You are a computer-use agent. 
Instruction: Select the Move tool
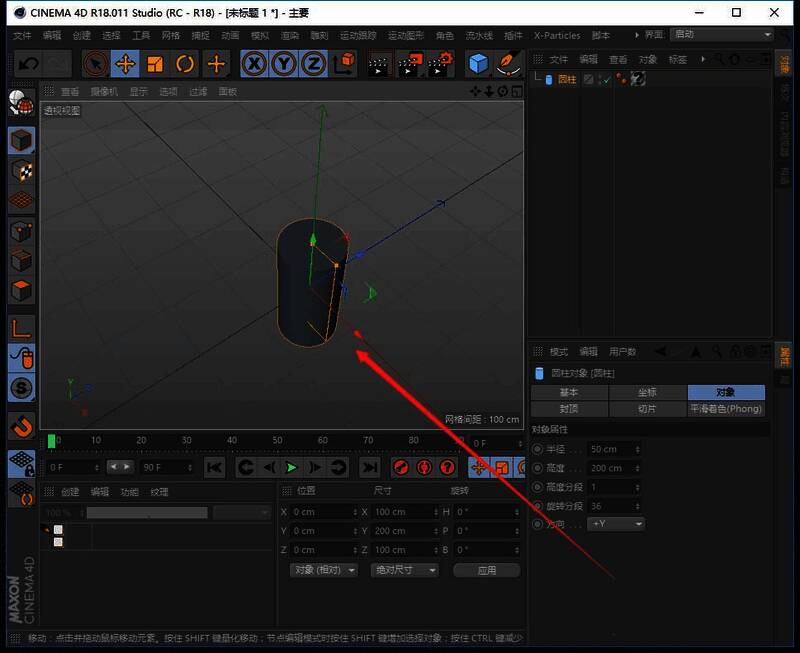[x=125, y=64]
